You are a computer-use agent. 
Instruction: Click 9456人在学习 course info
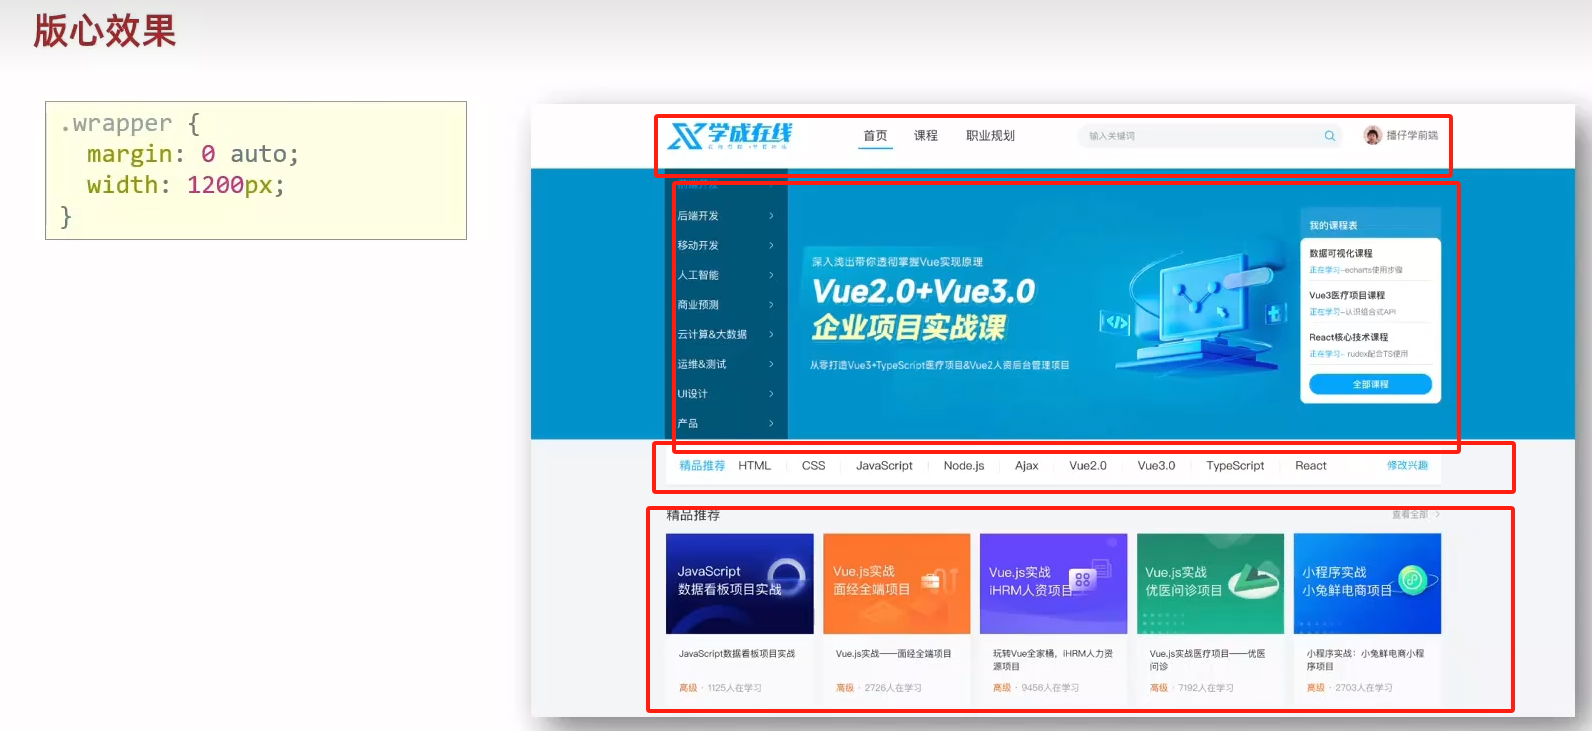pyautogui.click(x=1050, y=688)
